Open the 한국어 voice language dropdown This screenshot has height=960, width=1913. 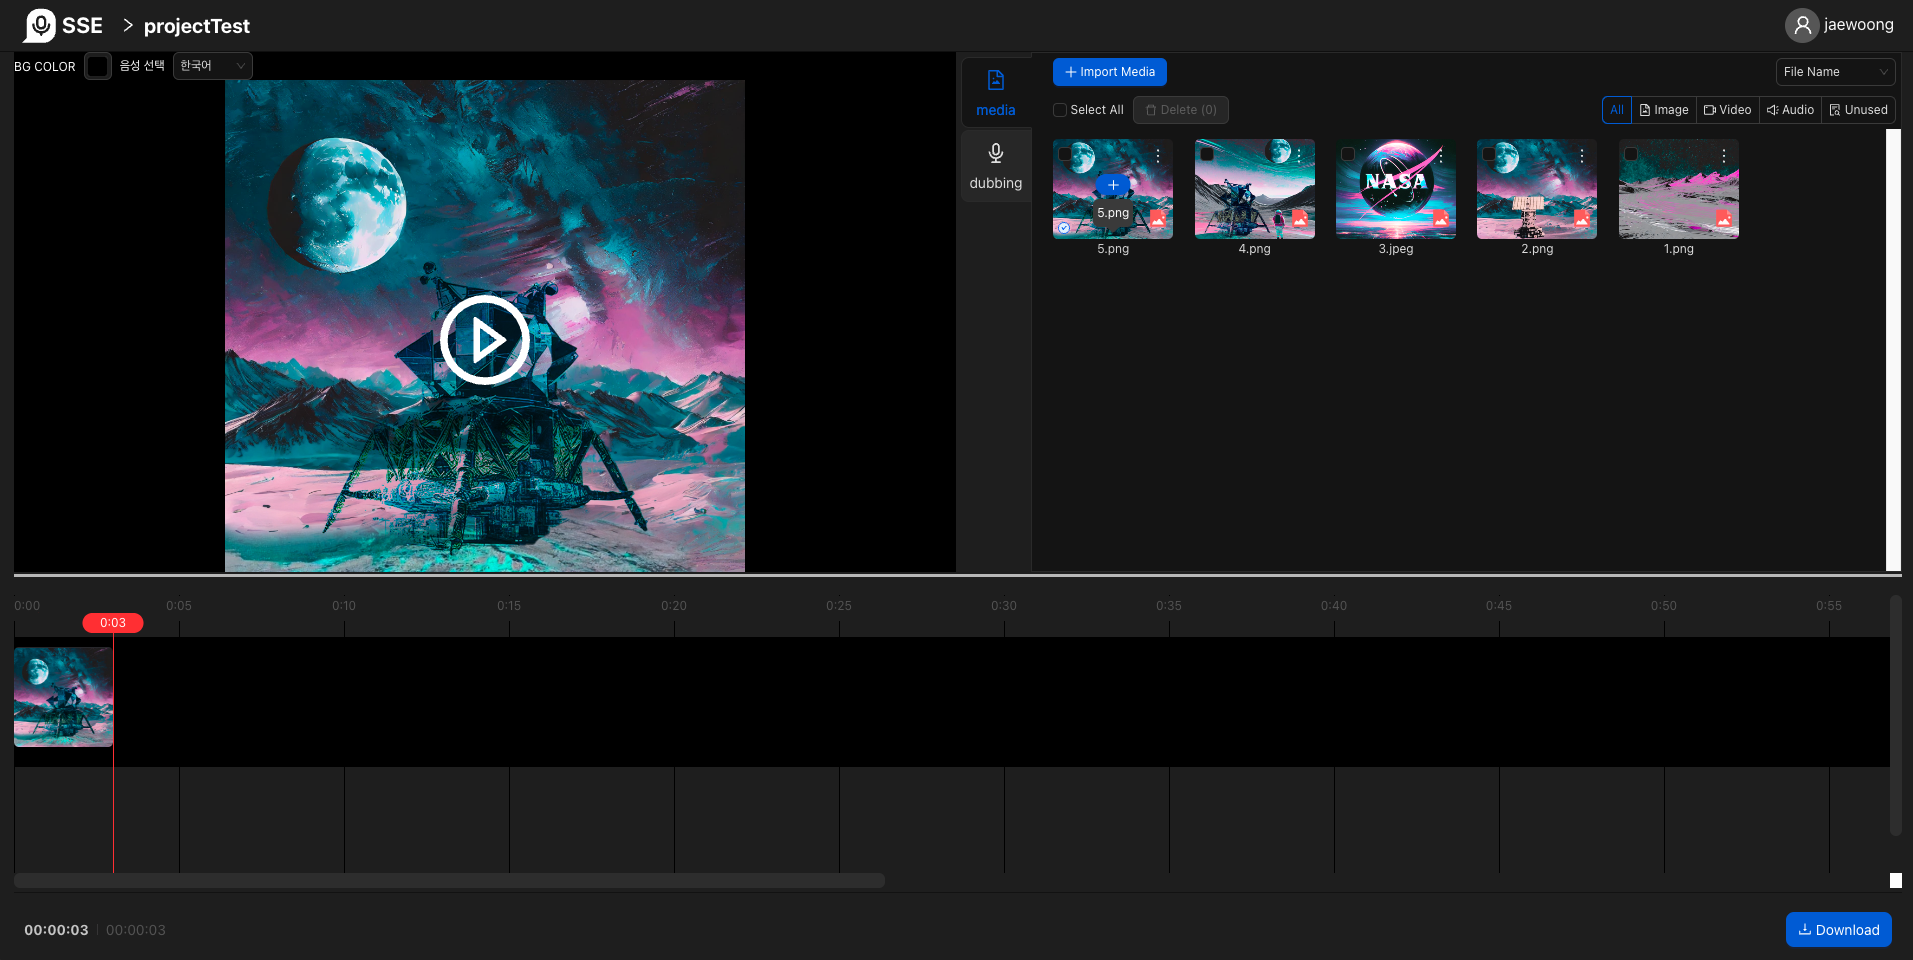pos(213,66)
